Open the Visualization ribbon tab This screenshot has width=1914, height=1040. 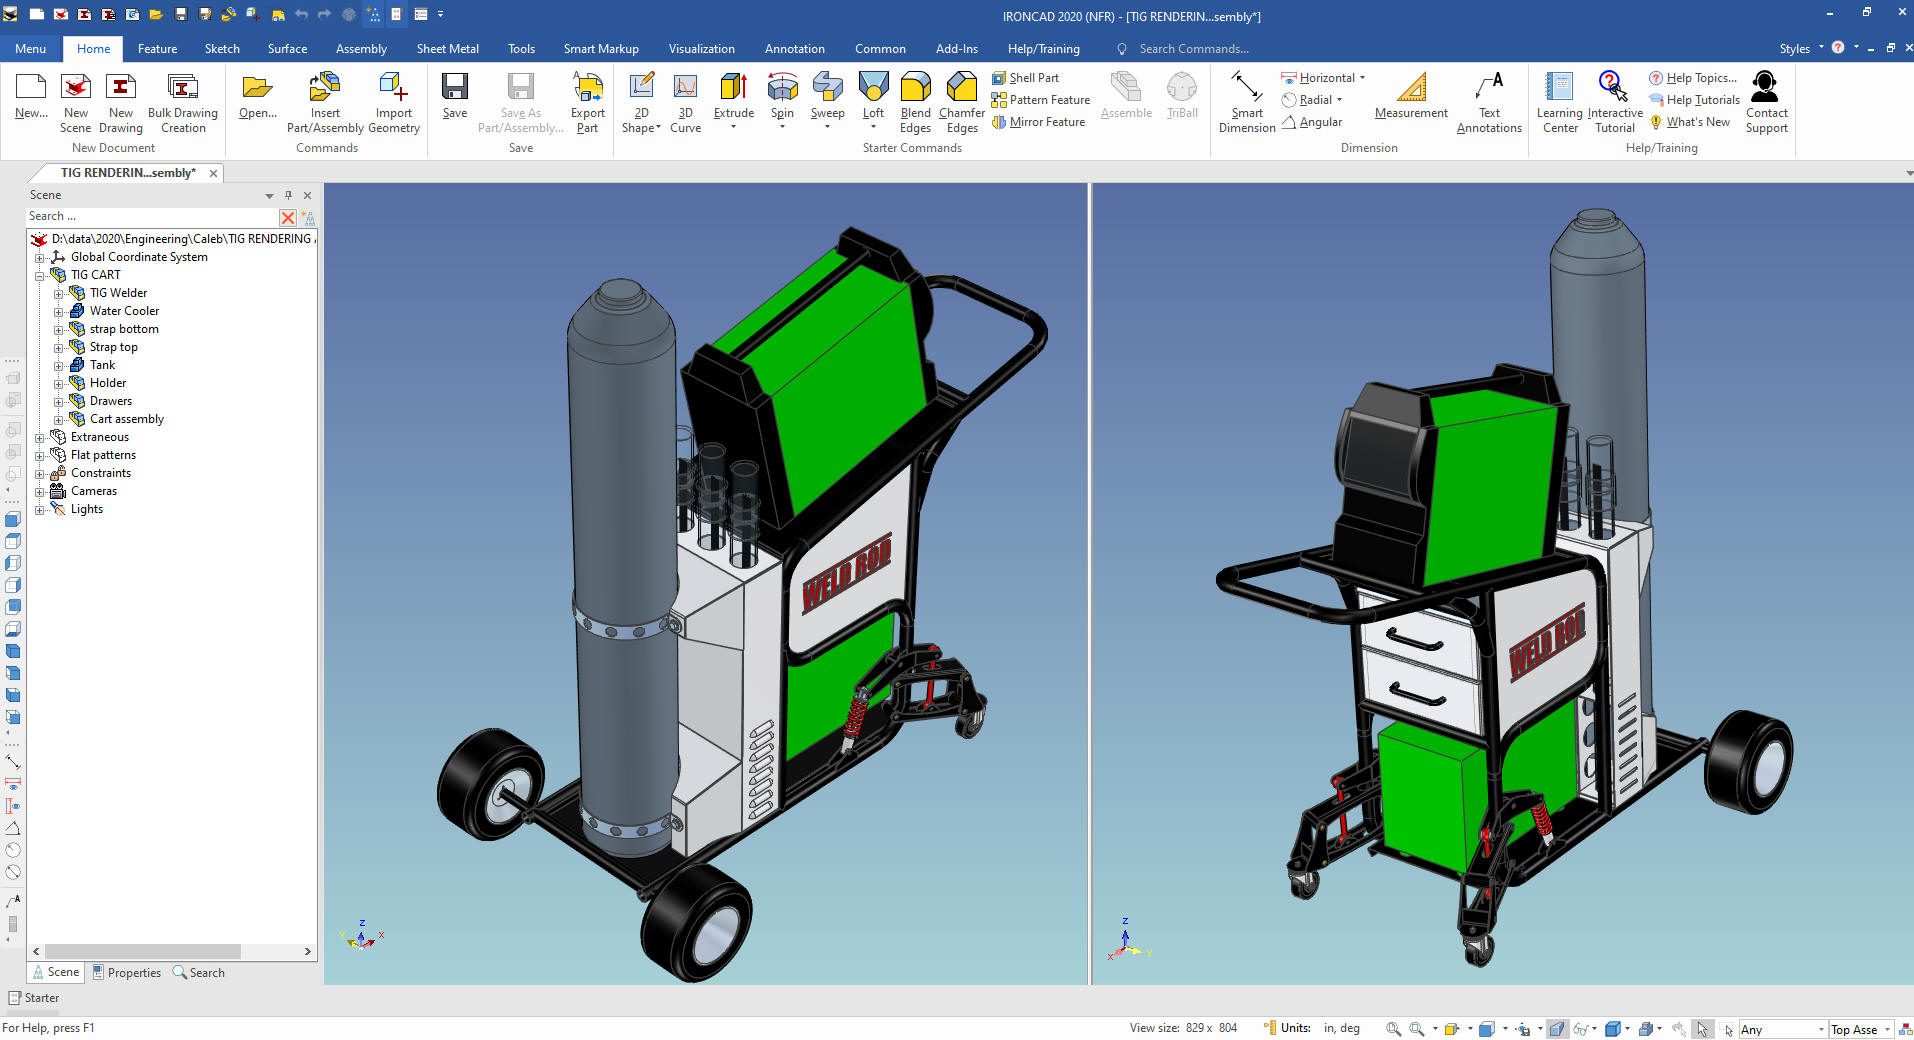[x=701, y=49]
